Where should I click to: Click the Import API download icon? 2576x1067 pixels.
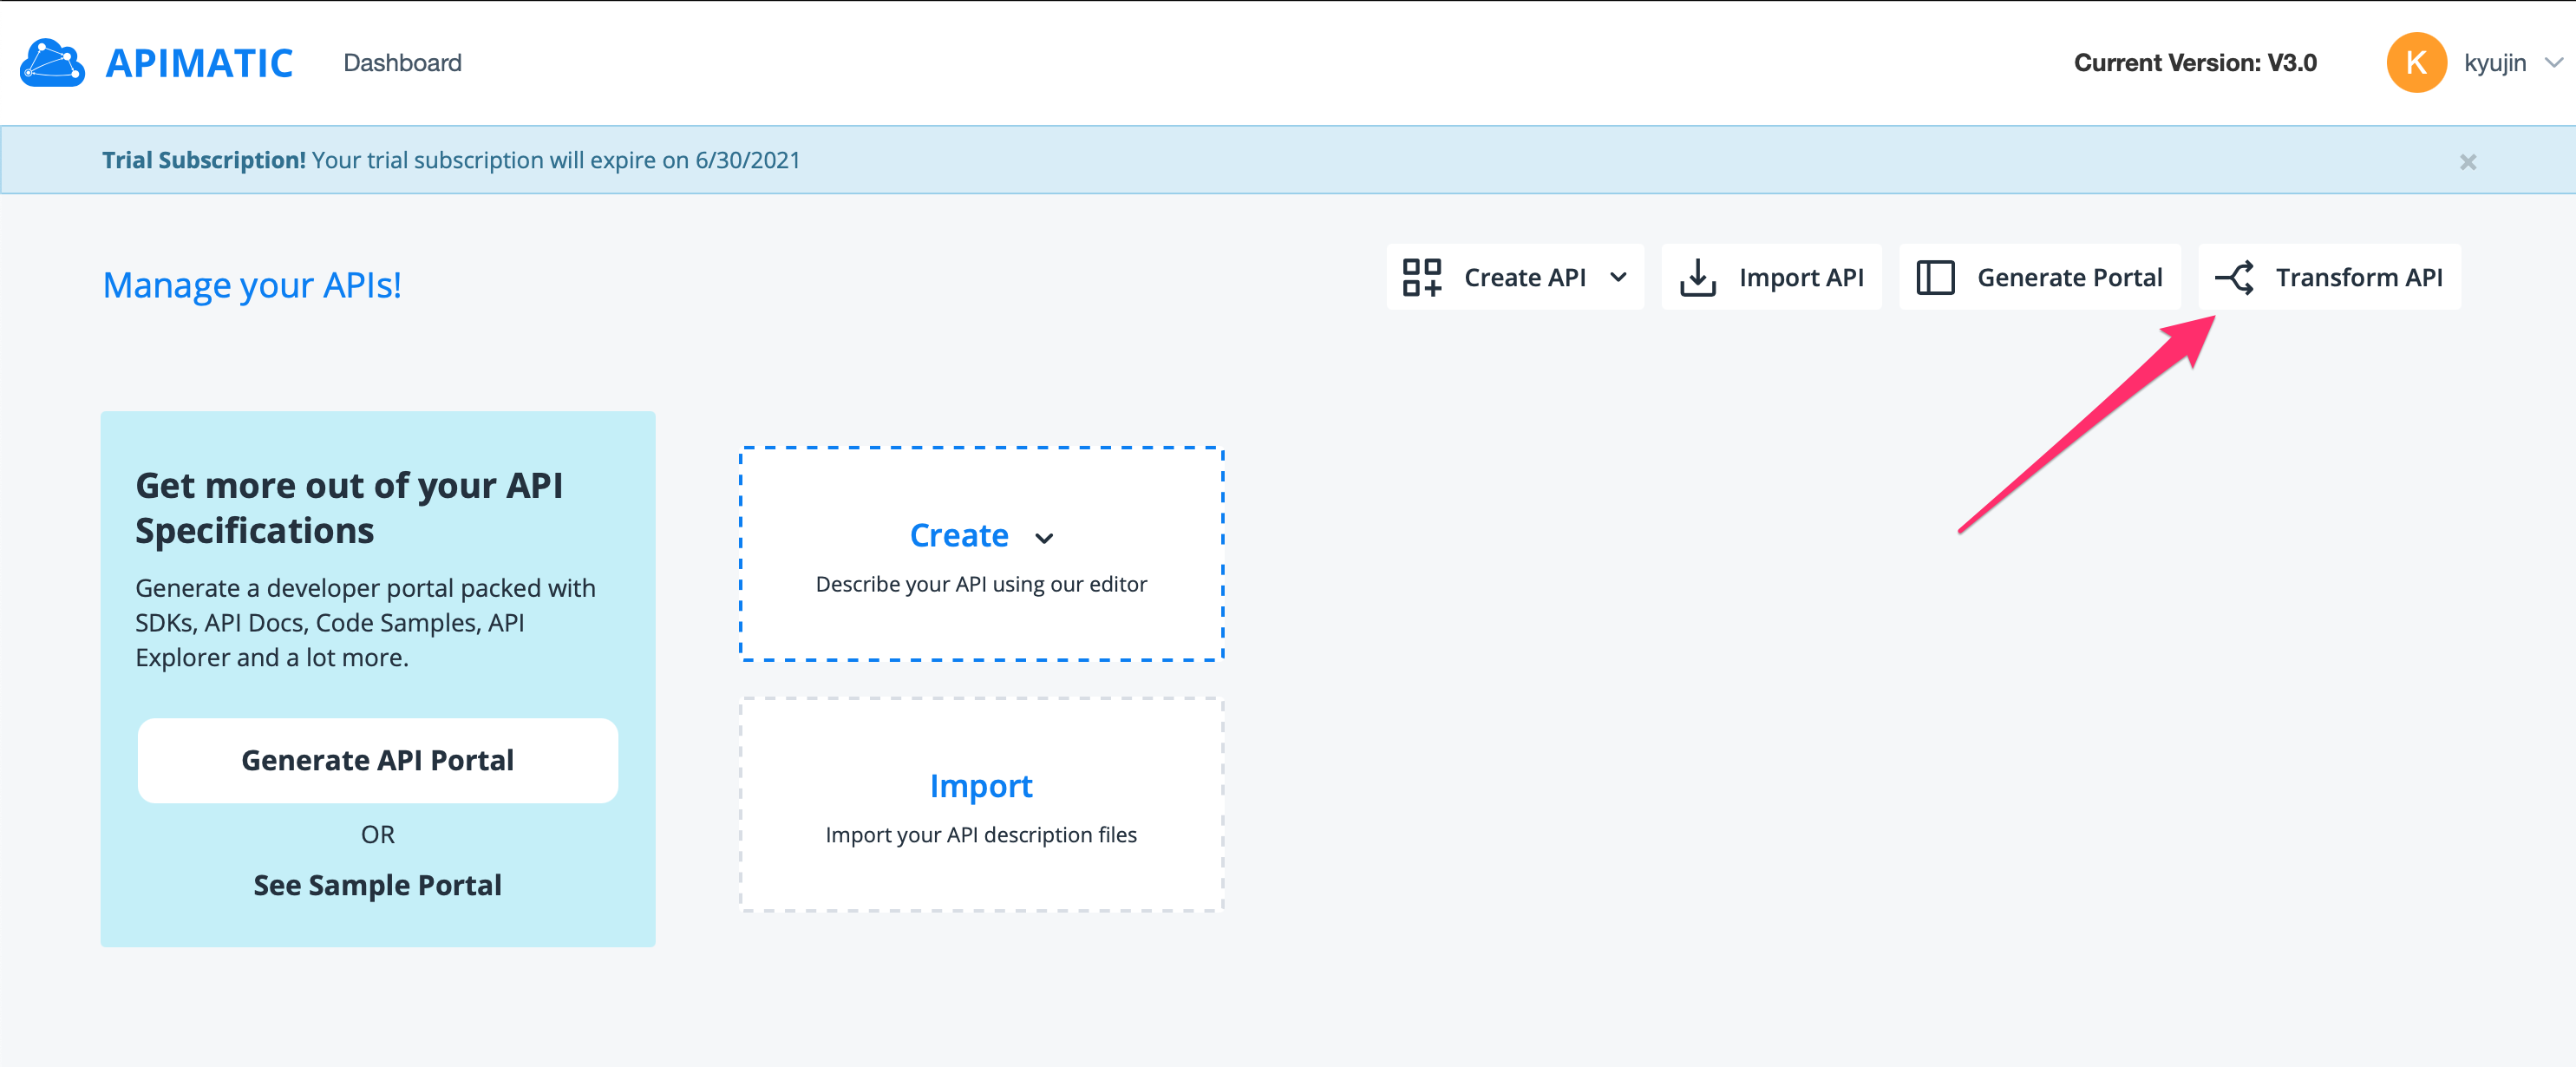(x=1697, y=277)
